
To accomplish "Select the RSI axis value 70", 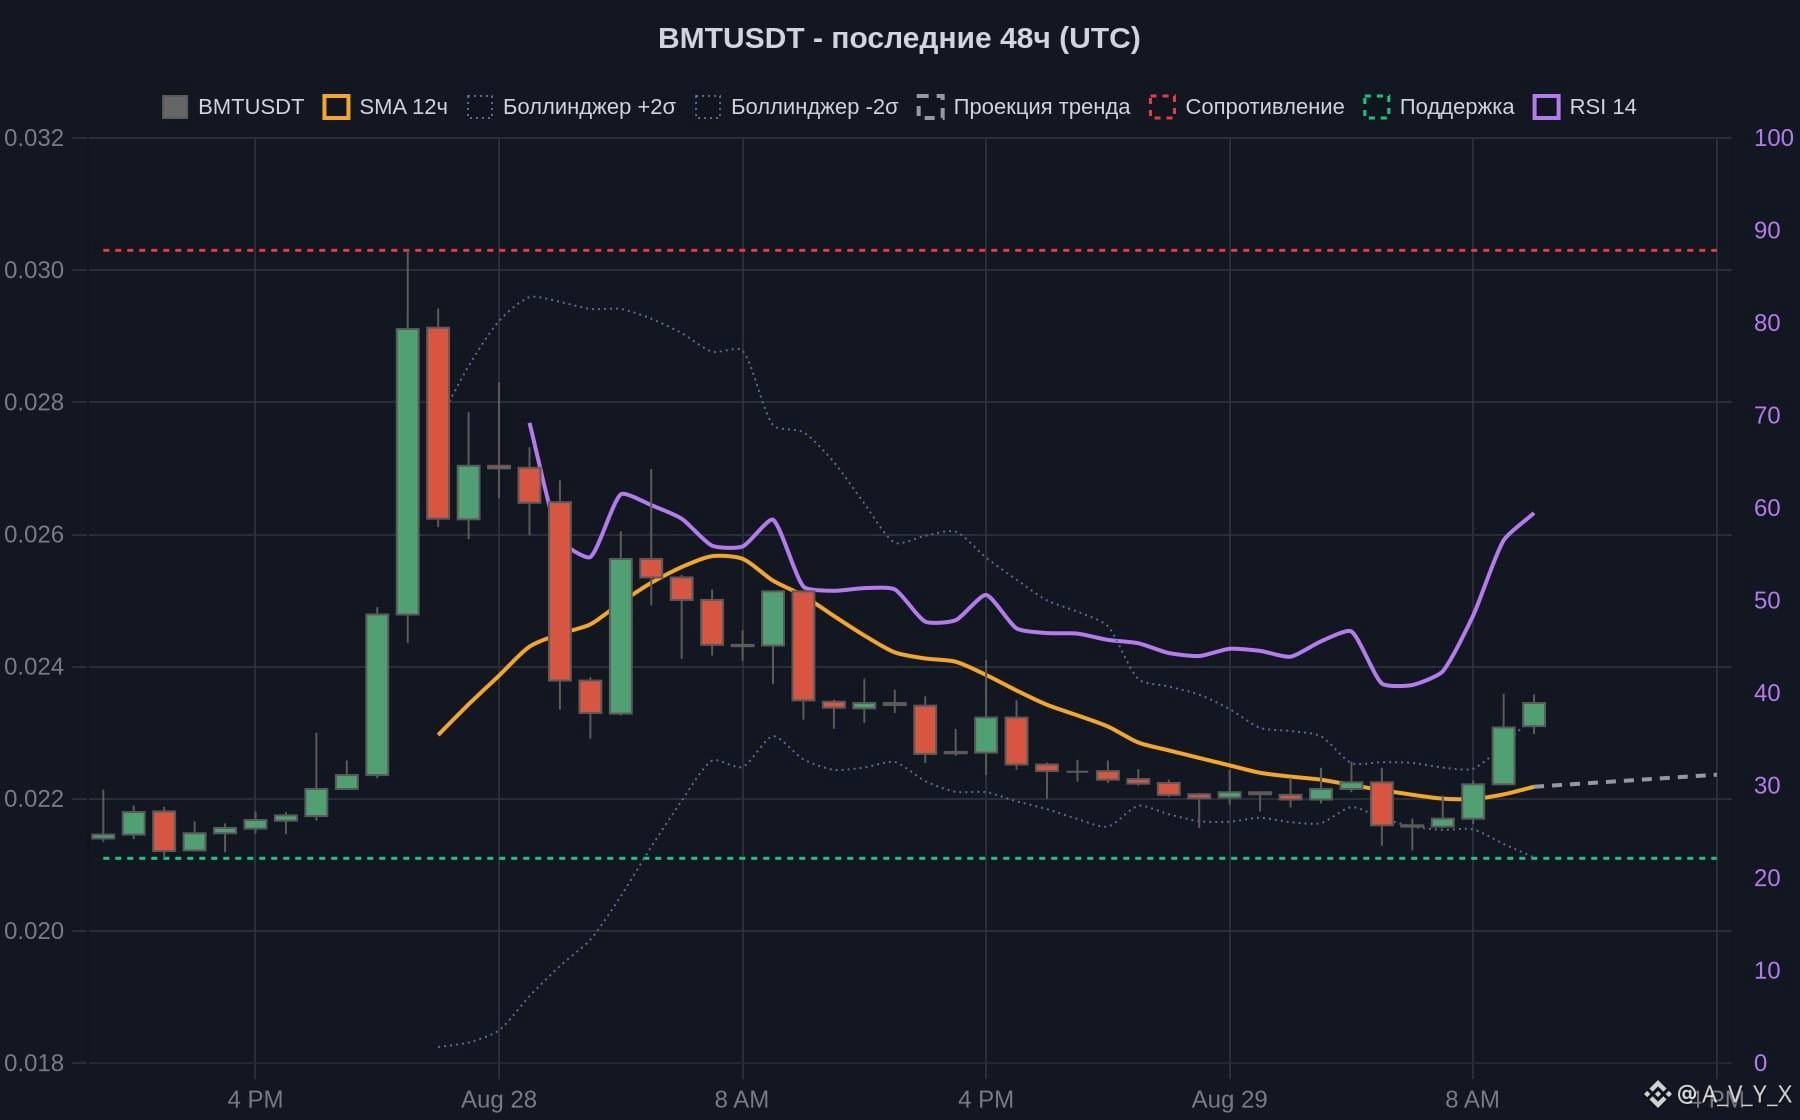I will (1767, 415).
